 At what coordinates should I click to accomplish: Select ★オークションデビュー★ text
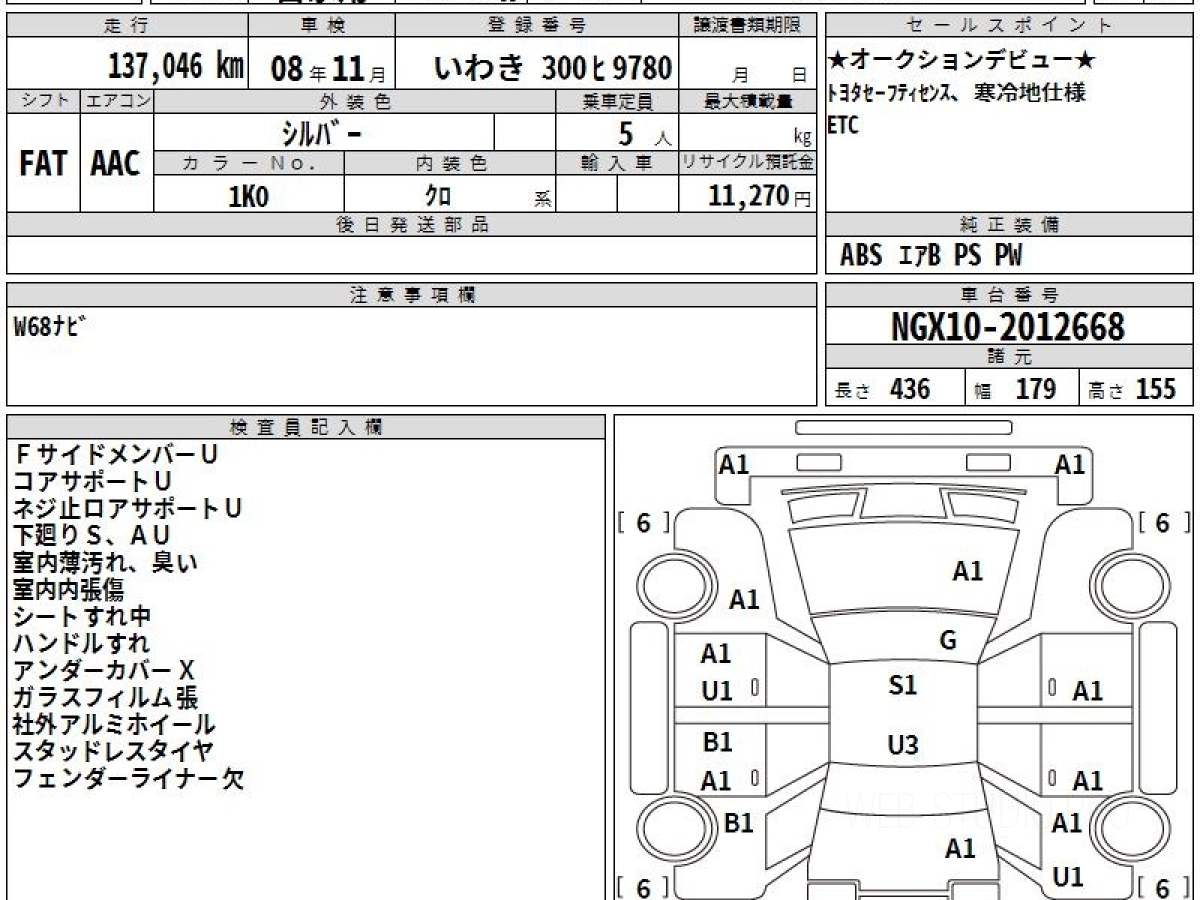(x=963, y=61)
